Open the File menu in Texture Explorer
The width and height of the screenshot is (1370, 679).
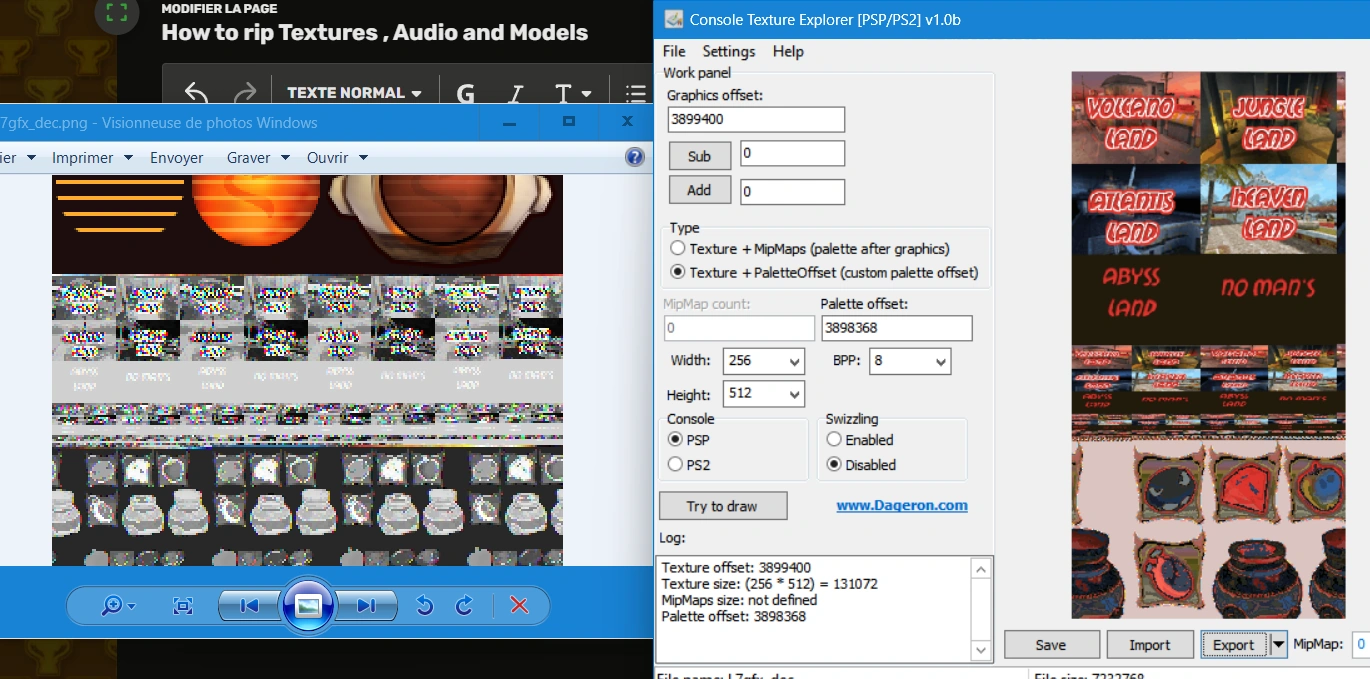pos(674,51)
